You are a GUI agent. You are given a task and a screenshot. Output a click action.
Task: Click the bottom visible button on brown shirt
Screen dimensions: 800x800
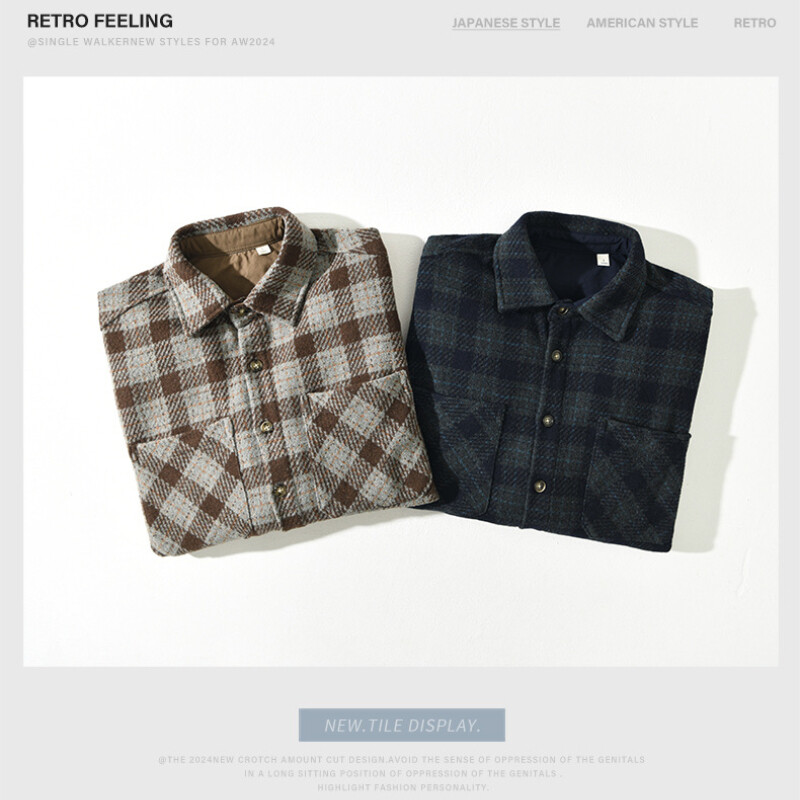280,490
